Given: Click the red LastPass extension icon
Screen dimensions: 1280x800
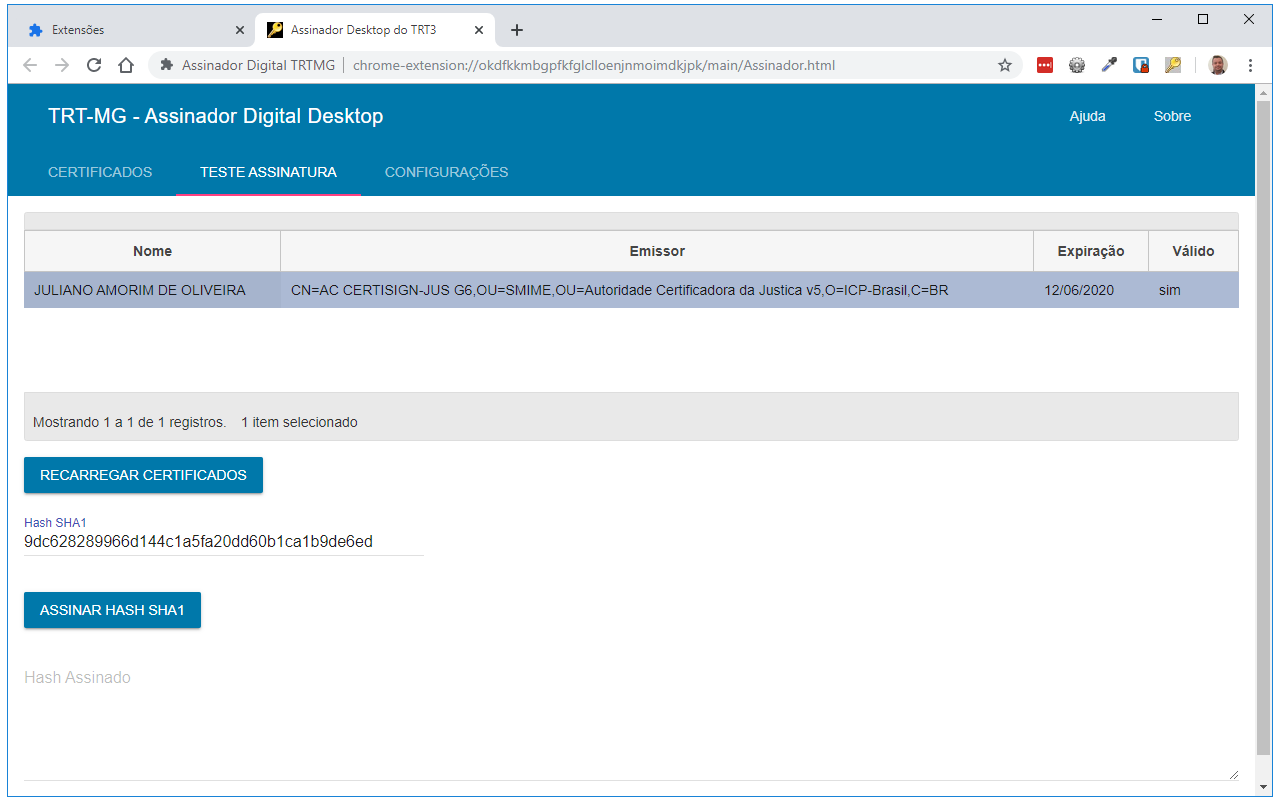Looking at the screenshot, I should click(1044, 65).
